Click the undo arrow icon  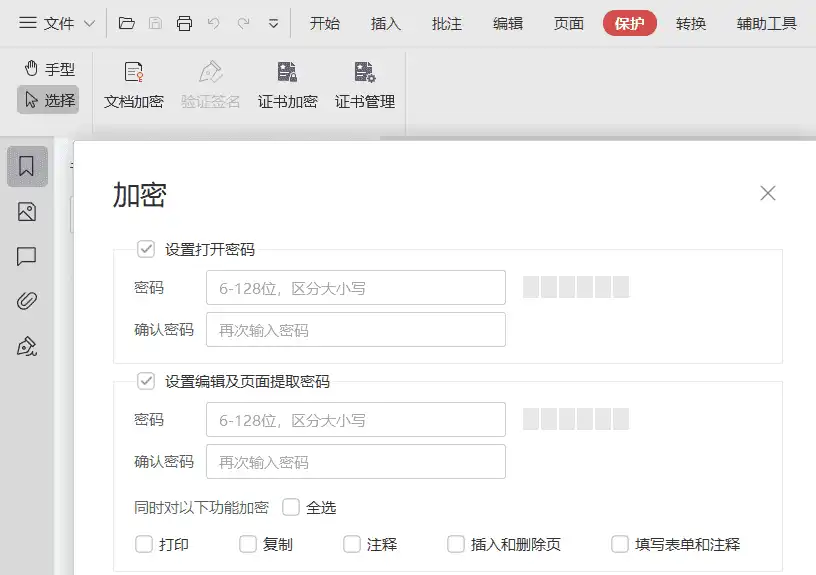pos(214,23)
